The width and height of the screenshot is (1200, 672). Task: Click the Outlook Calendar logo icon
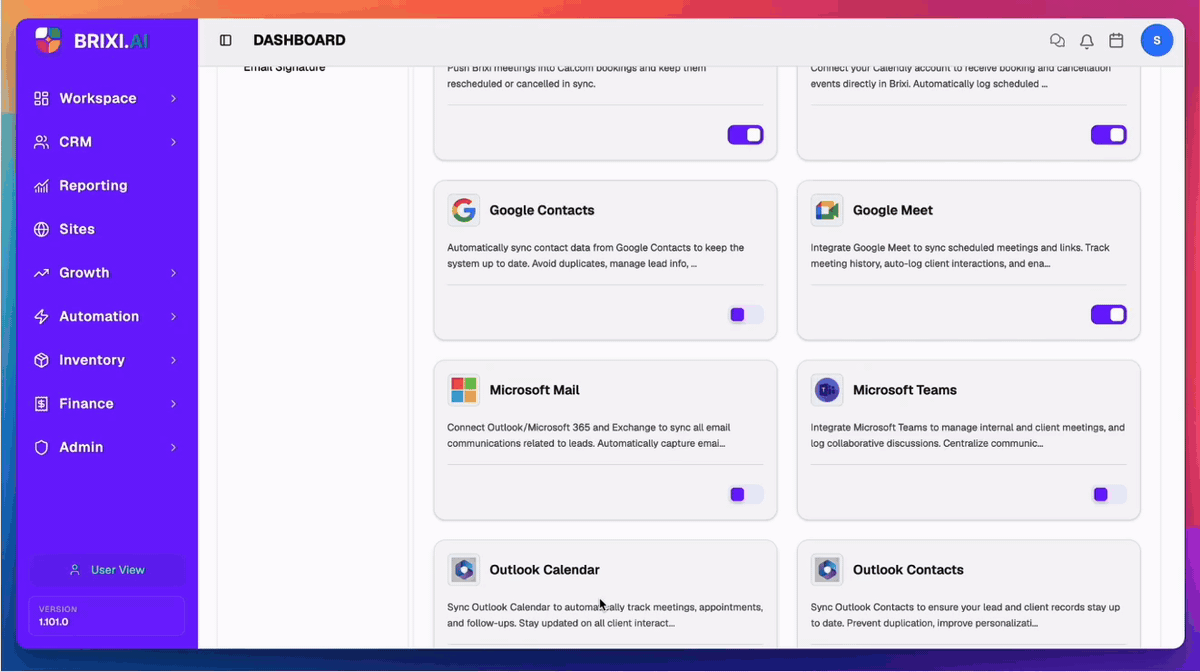pyautogui.click(x=464, y=570)
